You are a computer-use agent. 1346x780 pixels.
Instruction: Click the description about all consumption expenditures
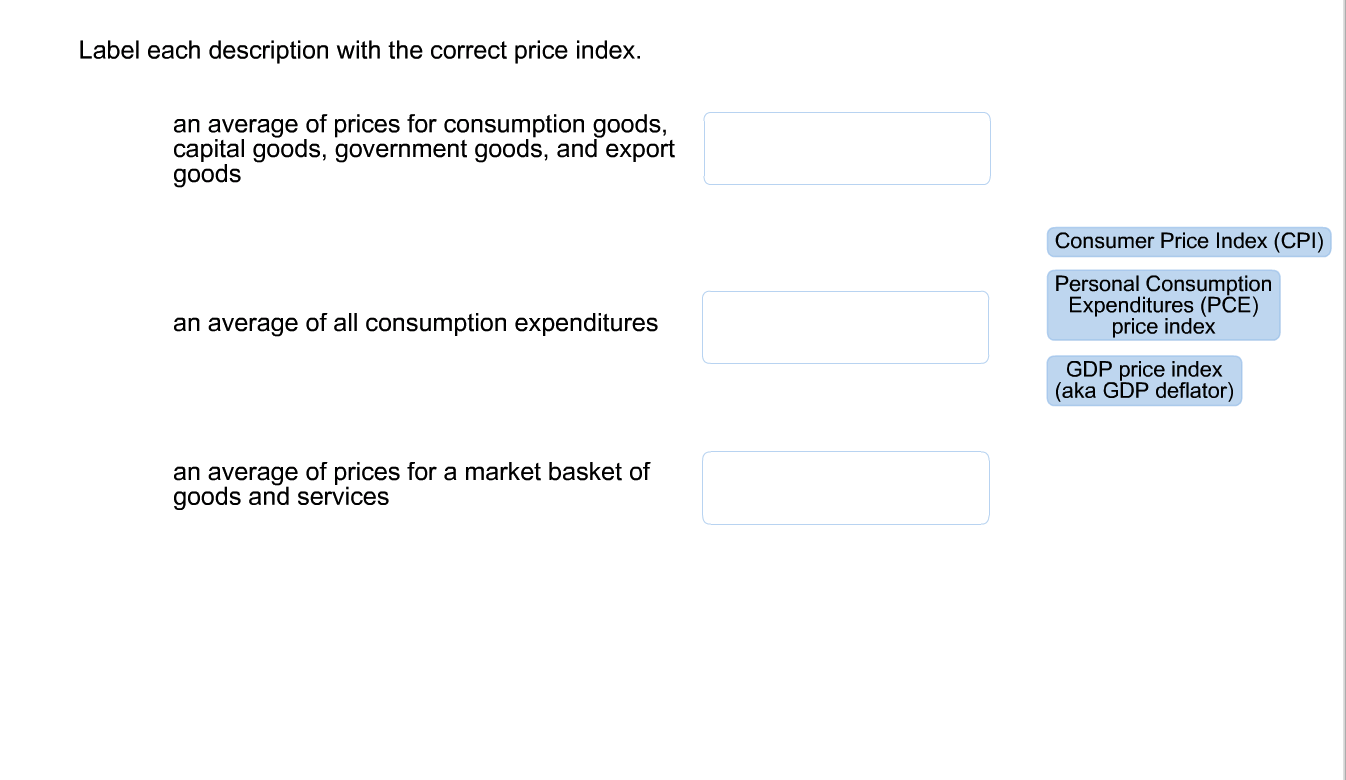(x=415, y=323)
